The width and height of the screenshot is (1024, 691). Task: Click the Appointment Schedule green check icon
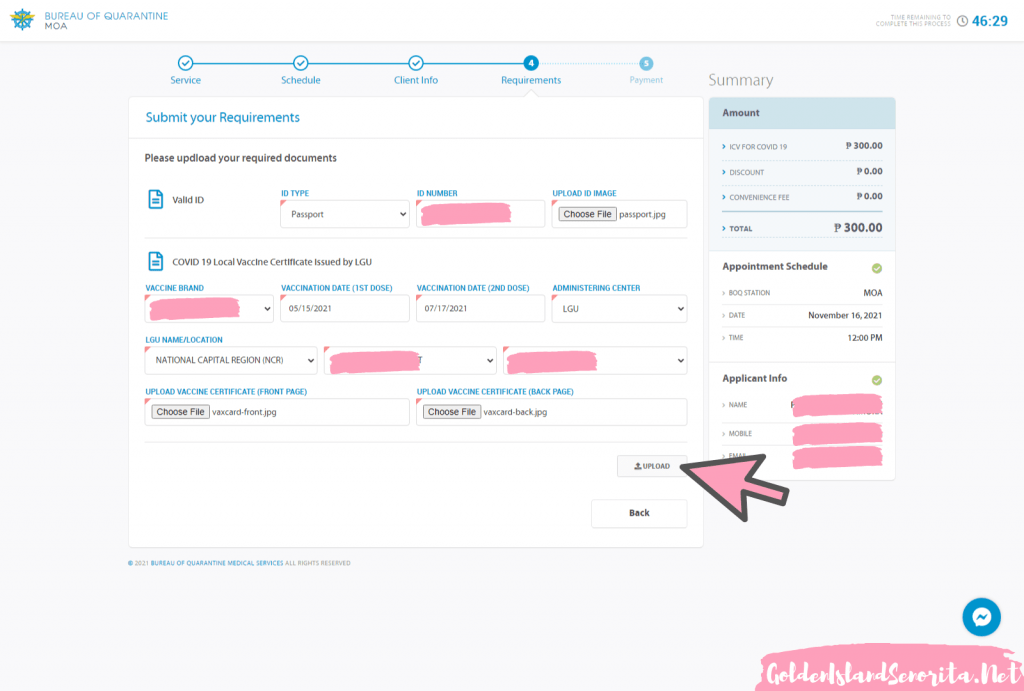[x=877, y=268]
